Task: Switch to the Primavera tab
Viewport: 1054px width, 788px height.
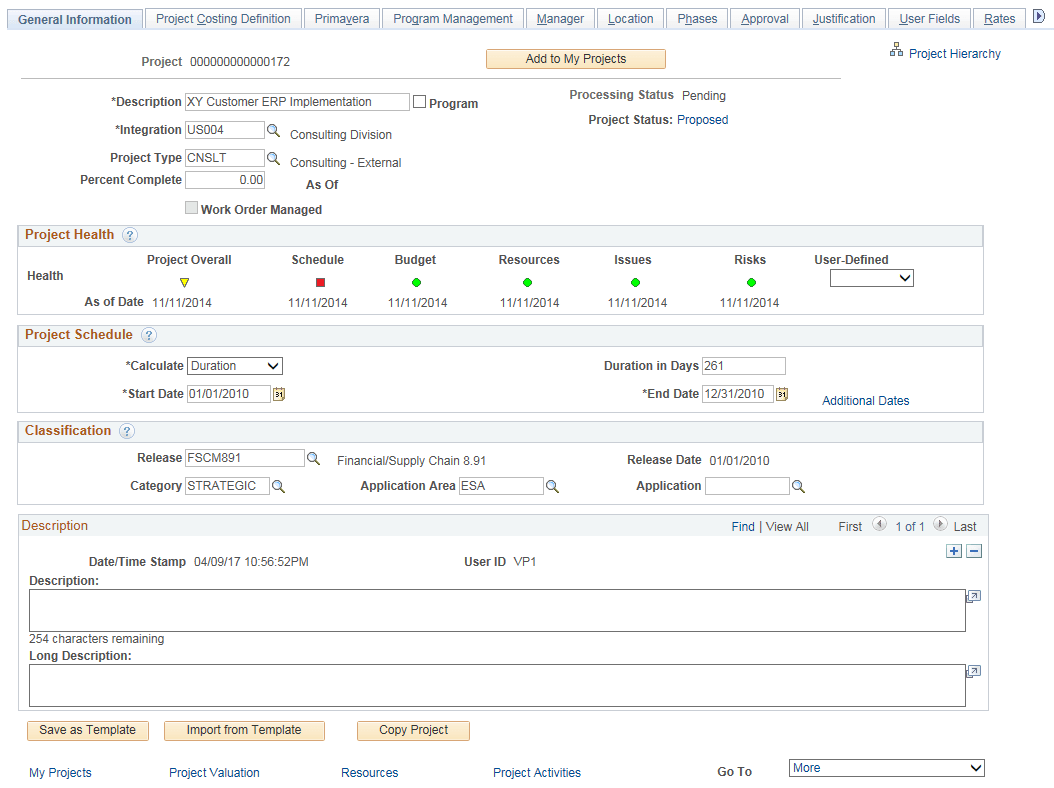Action: point(342,18)
